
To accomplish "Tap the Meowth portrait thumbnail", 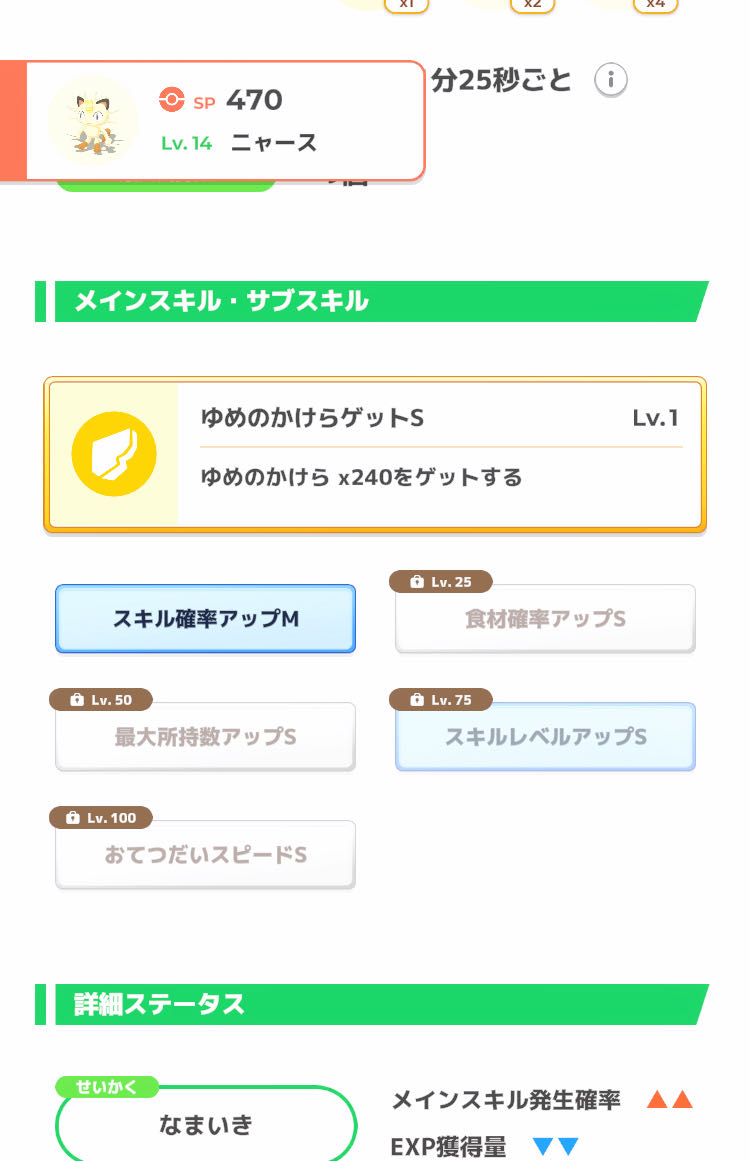I will point(93,119).
